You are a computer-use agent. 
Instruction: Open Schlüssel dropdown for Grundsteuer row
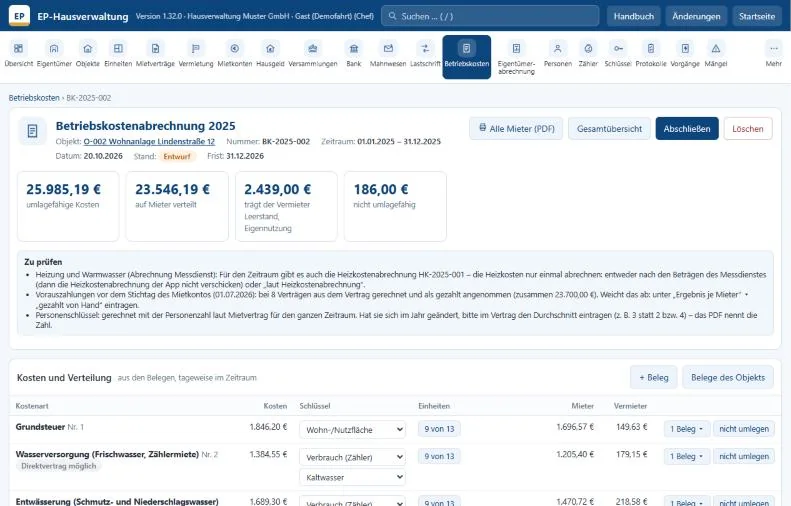coord(352,430)
